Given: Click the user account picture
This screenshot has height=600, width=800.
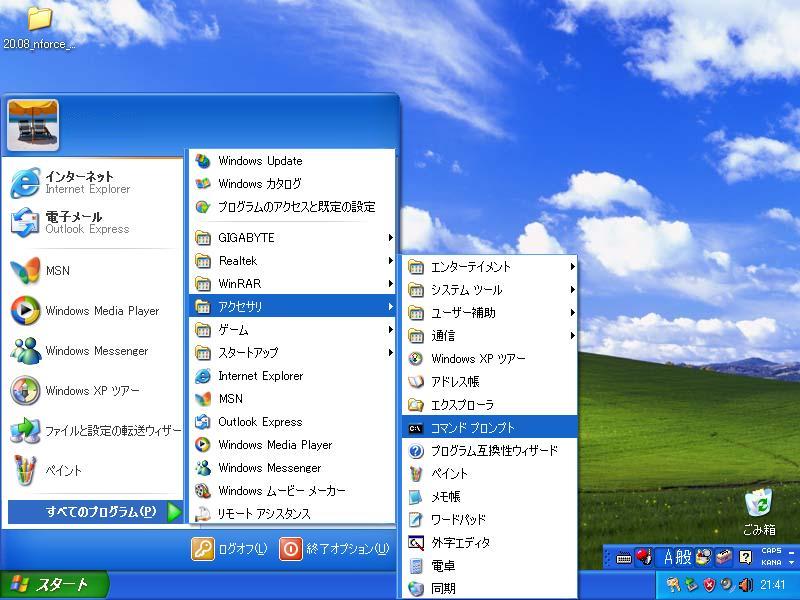Looking at the screenshot, I should [x=33, y=125].
